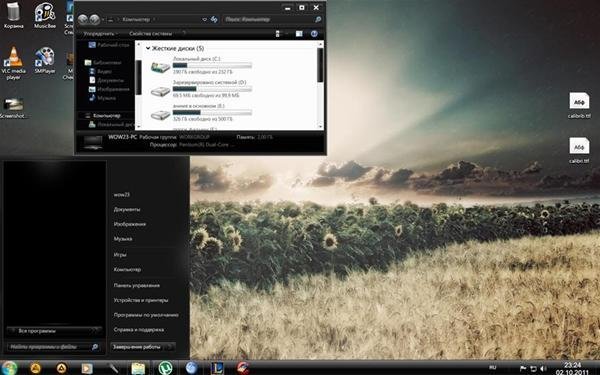Click Свойства системы in the toolbar
600x375 pixels.
click(150, 34)
